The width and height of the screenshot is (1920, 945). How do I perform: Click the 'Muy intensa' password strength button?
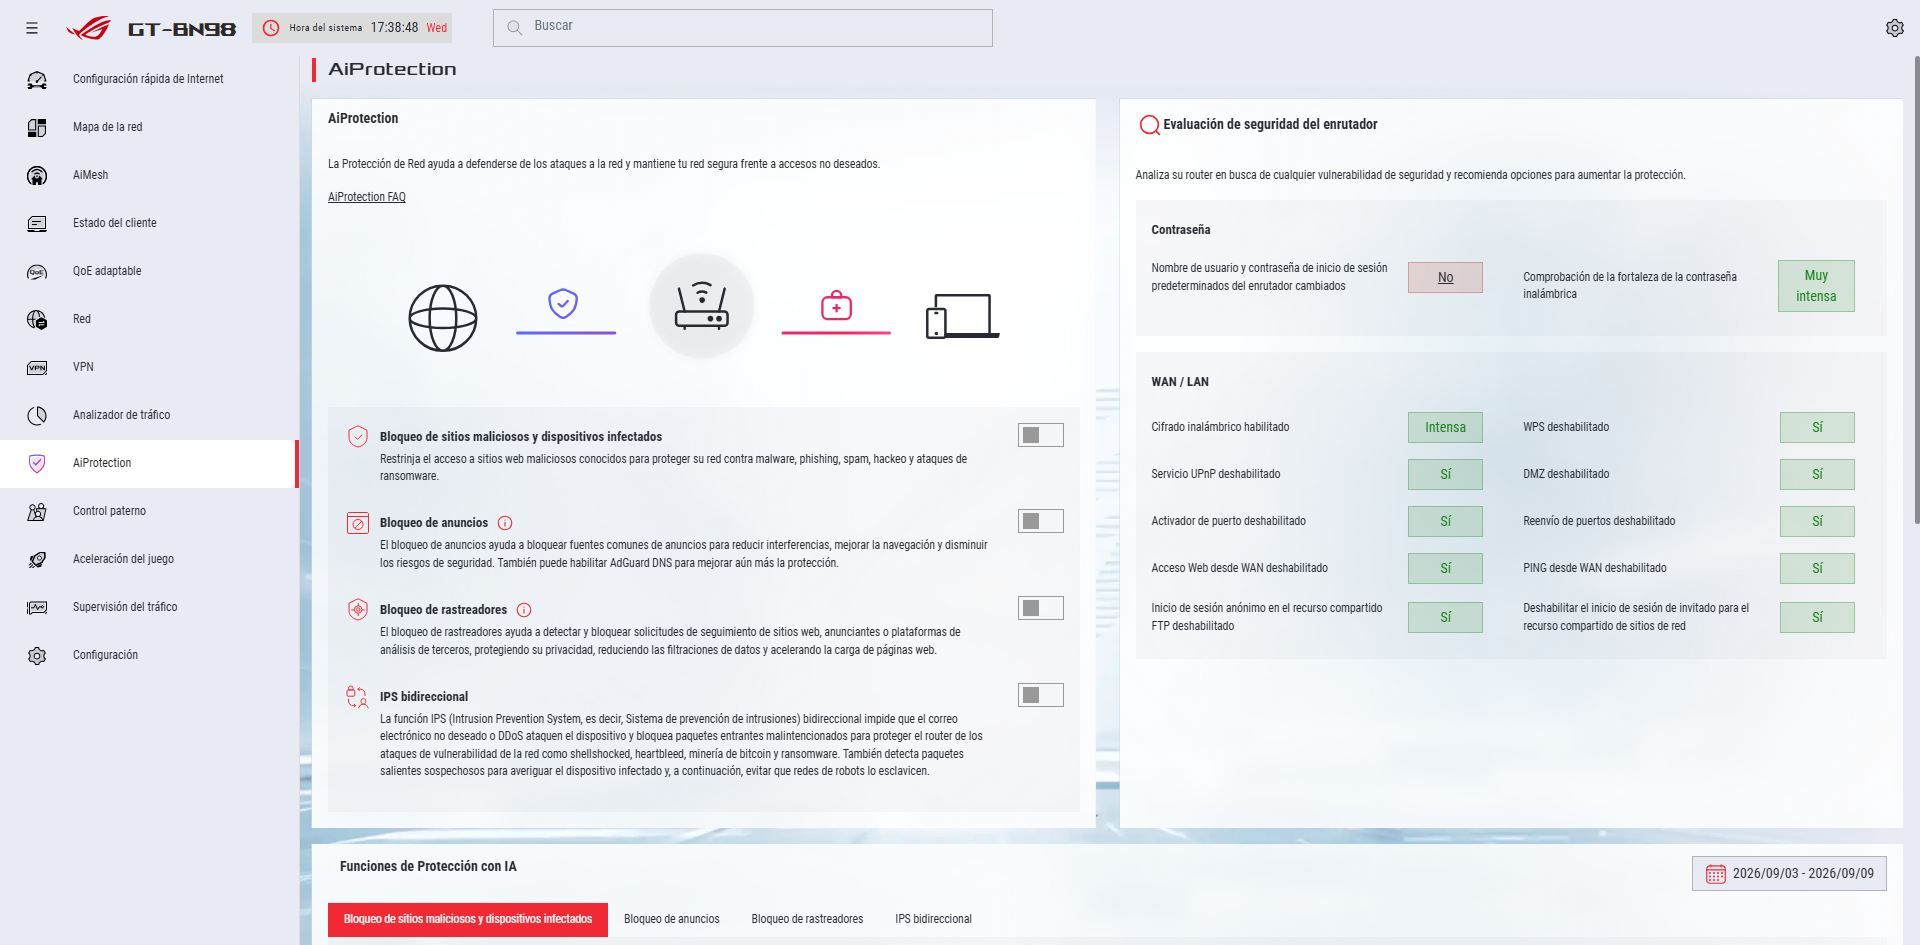(1816, 286)
